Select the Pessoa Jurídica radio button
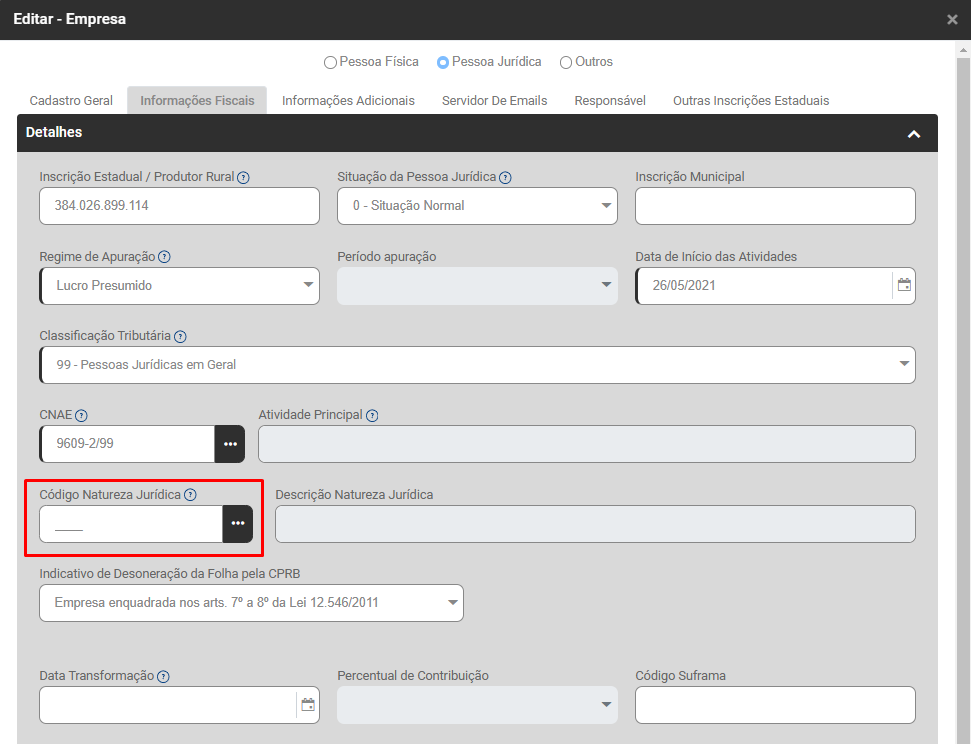This screenshot has width=971, height=744. click(443, 62)
